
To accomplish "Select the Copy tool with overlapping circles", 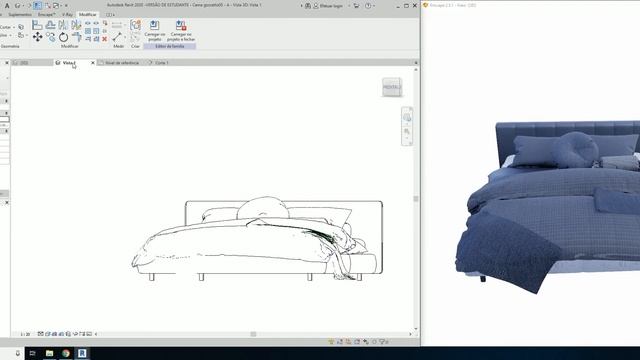I will point(51,37).
